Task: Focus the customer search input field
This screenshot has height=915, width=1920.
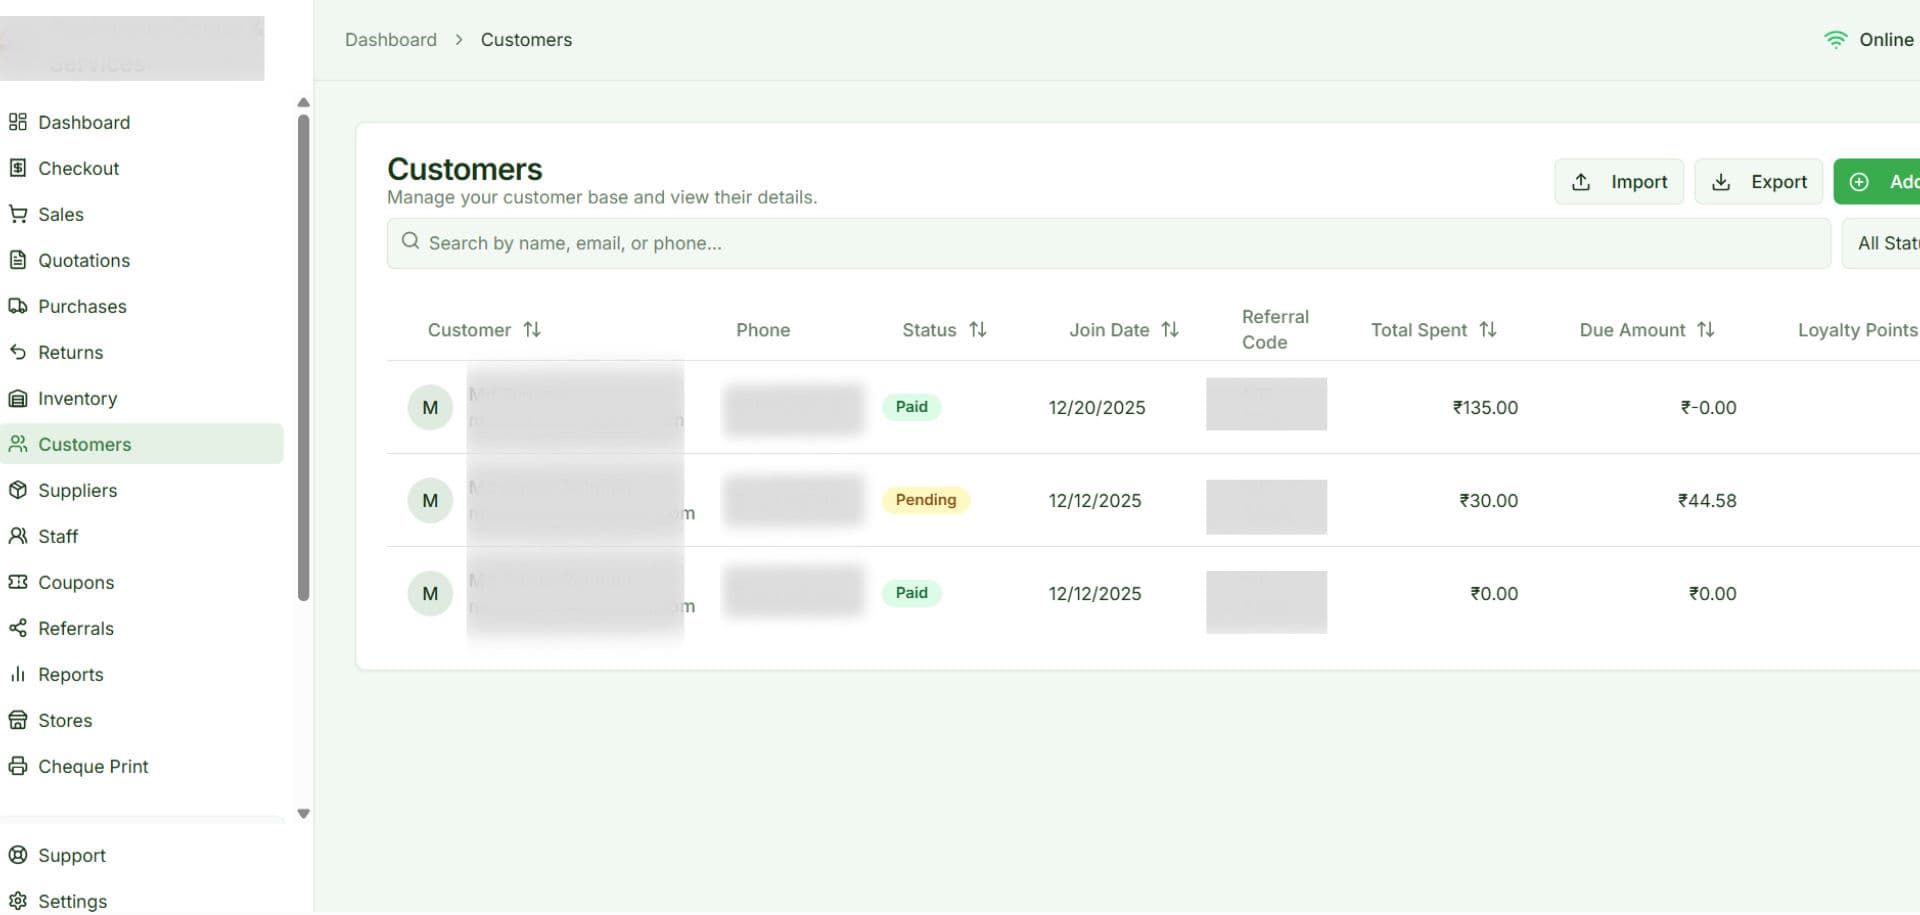Action: 1108,243
